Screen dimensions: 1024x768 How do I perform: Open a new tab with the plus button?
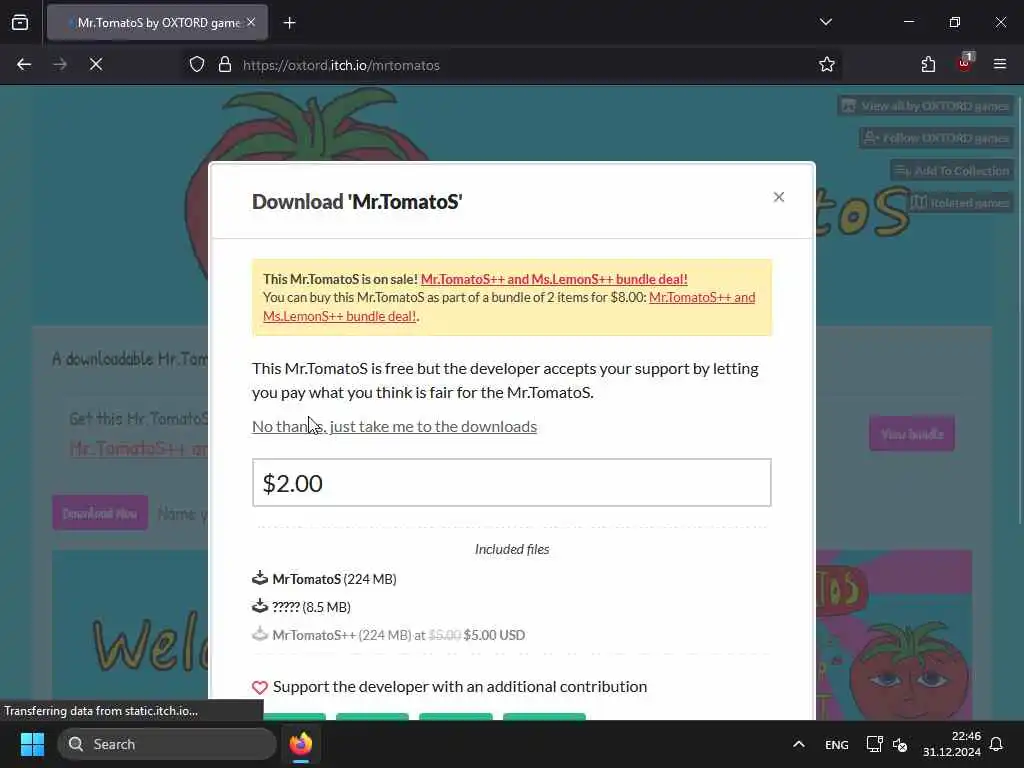coord(289,23)
